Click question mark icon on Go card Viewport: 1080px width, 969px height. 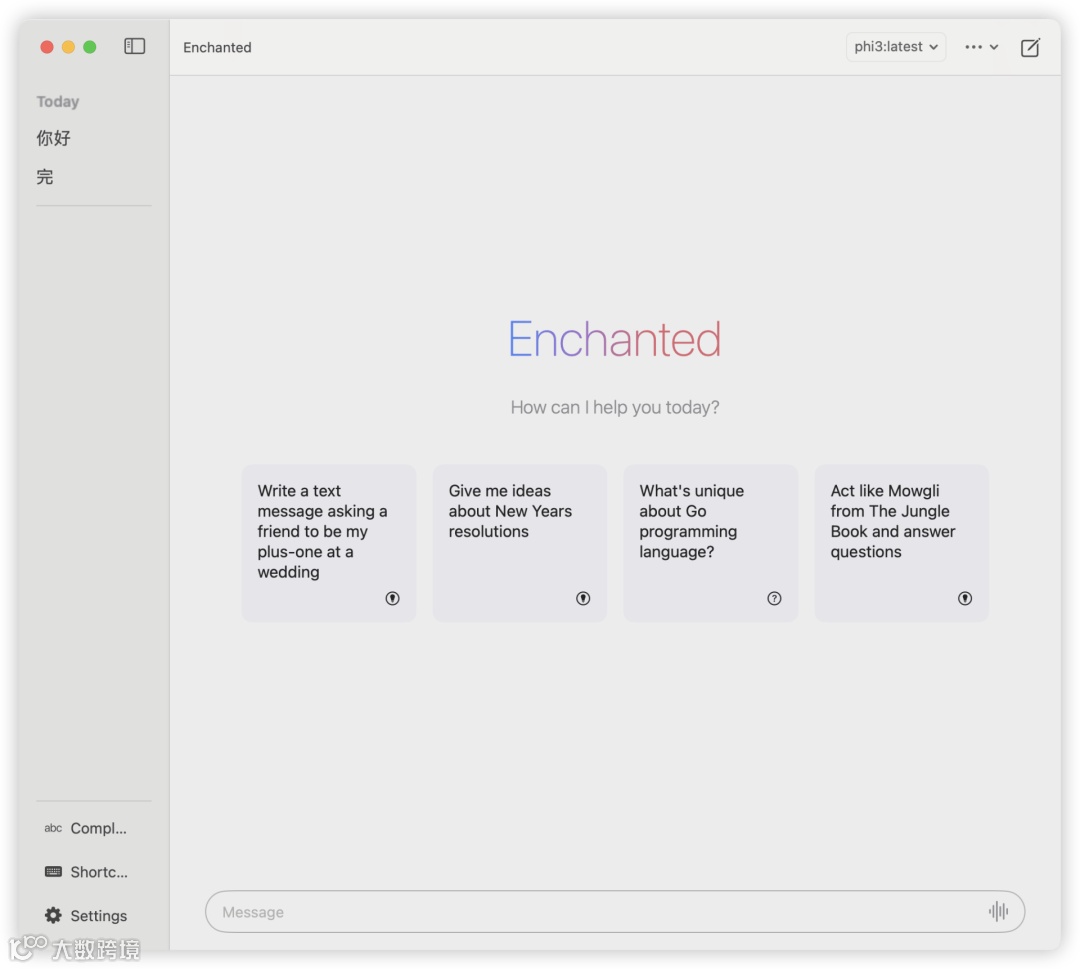tap(774, 598)
